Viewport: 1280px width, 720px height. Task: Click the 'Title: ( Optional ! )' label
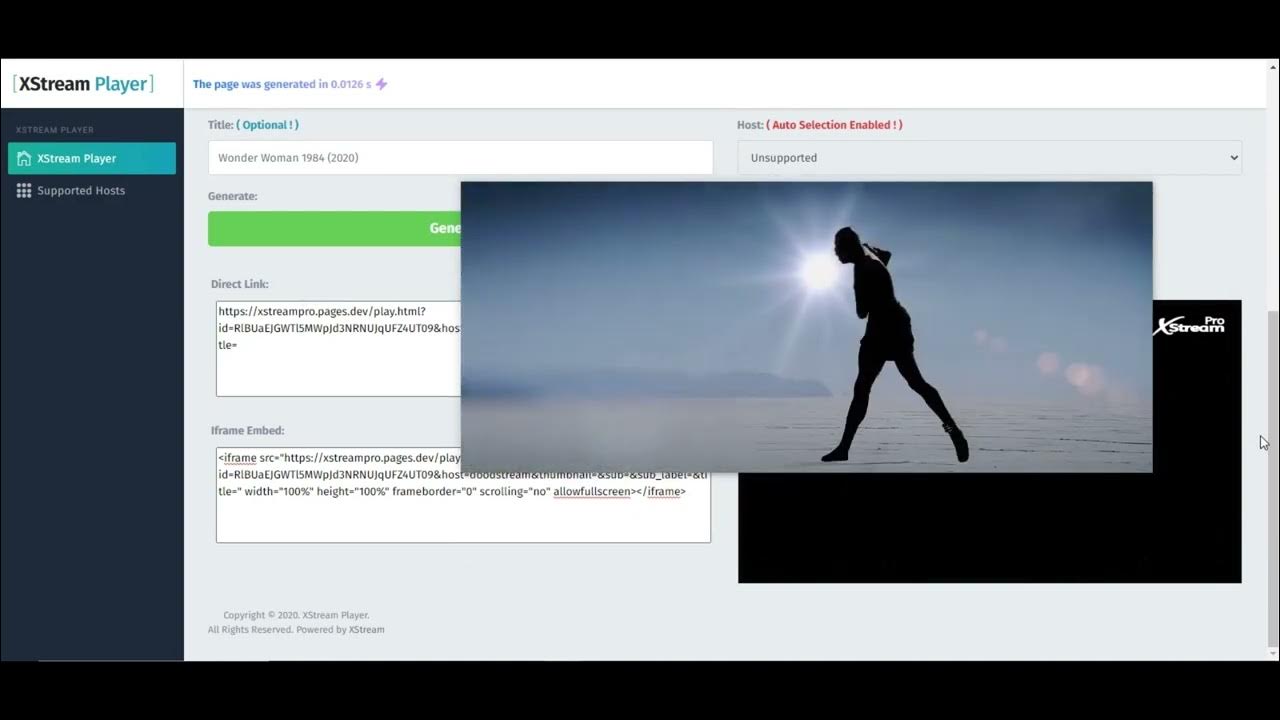click(x=253, y=125)
